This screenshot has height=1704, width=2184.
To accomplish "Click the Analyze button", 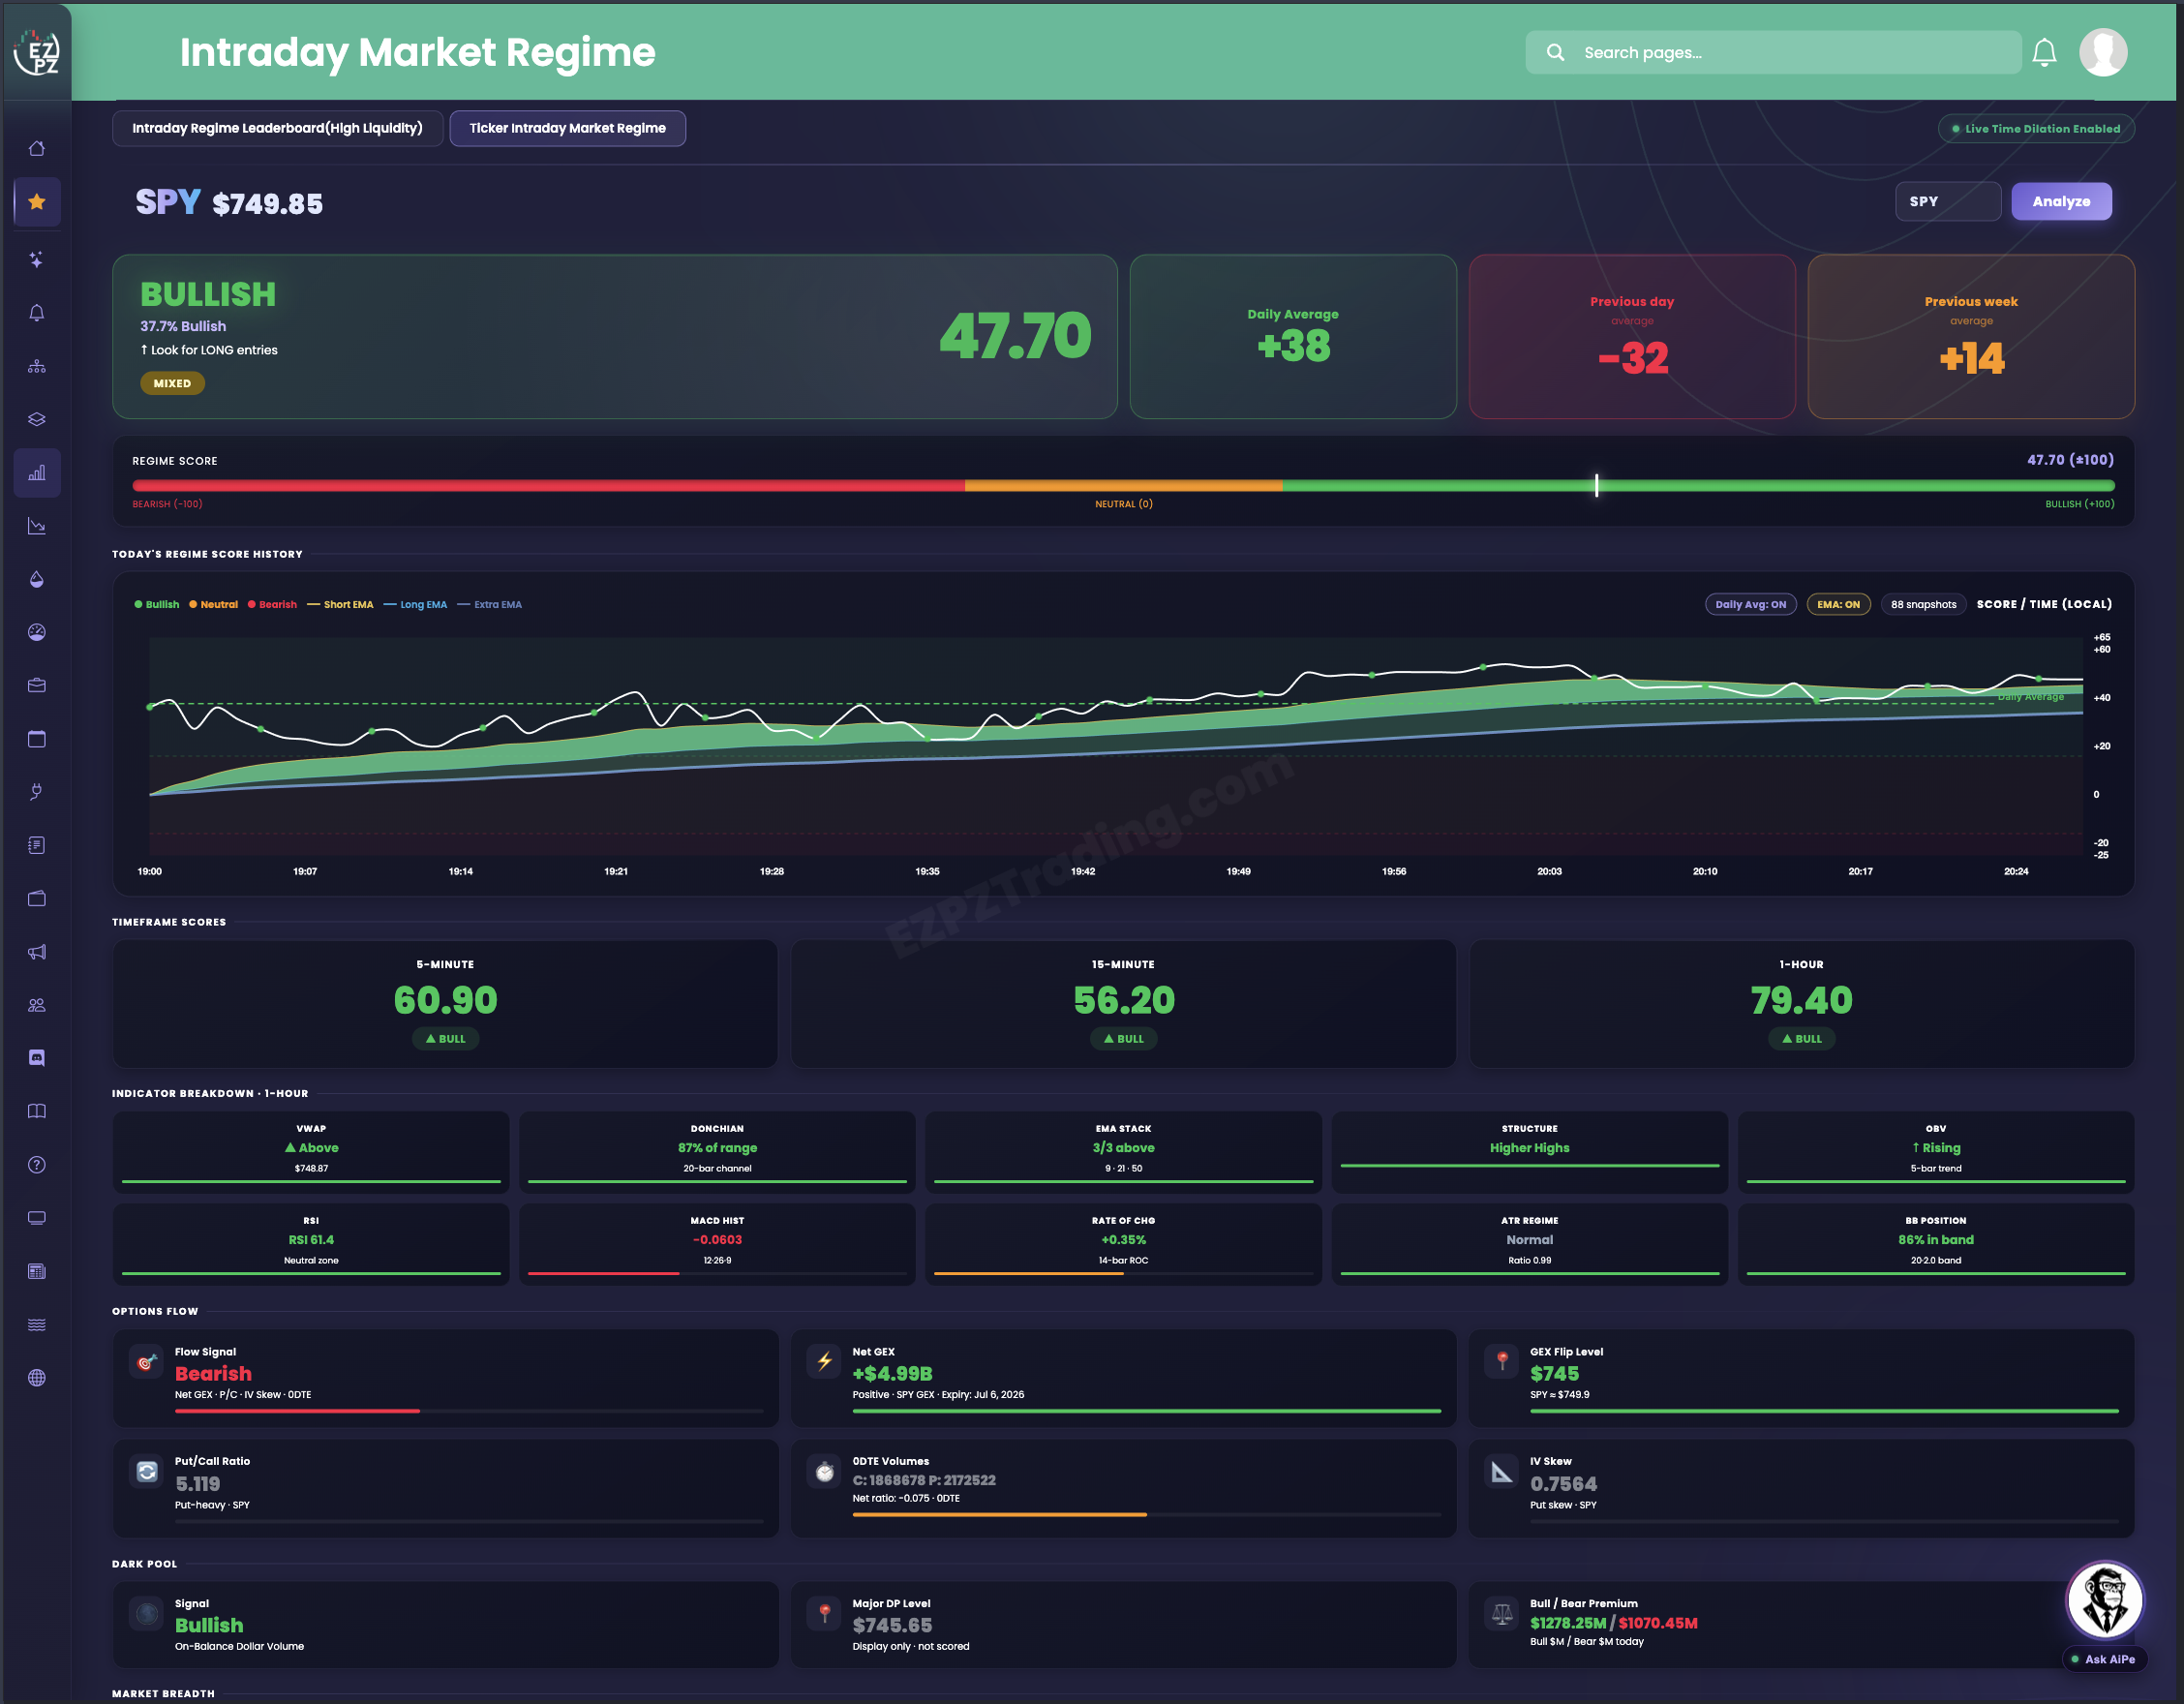I will pos(2061,201).
